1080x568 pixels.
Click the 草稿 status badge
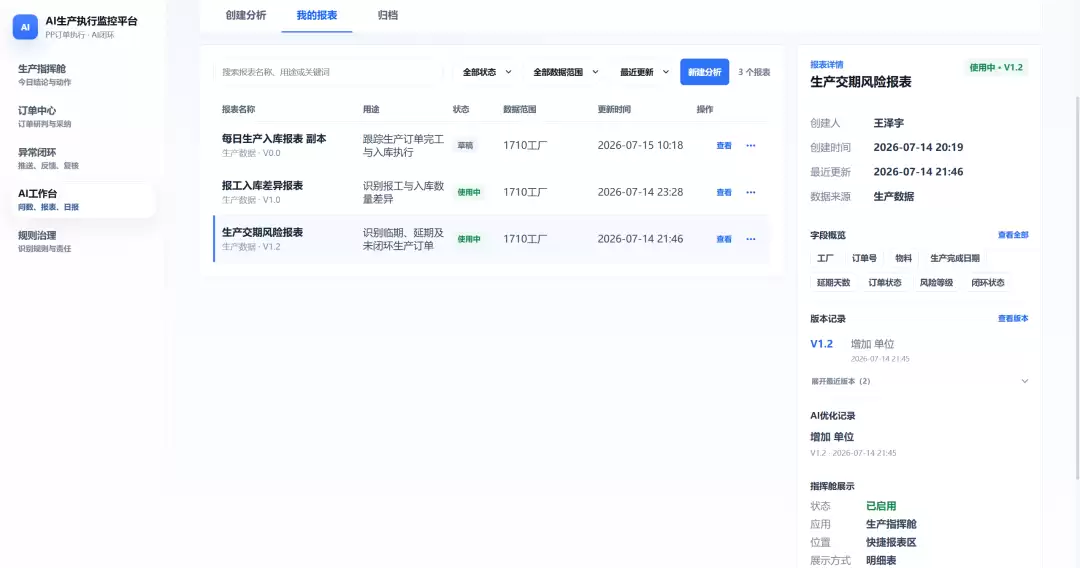pos(465,145)
